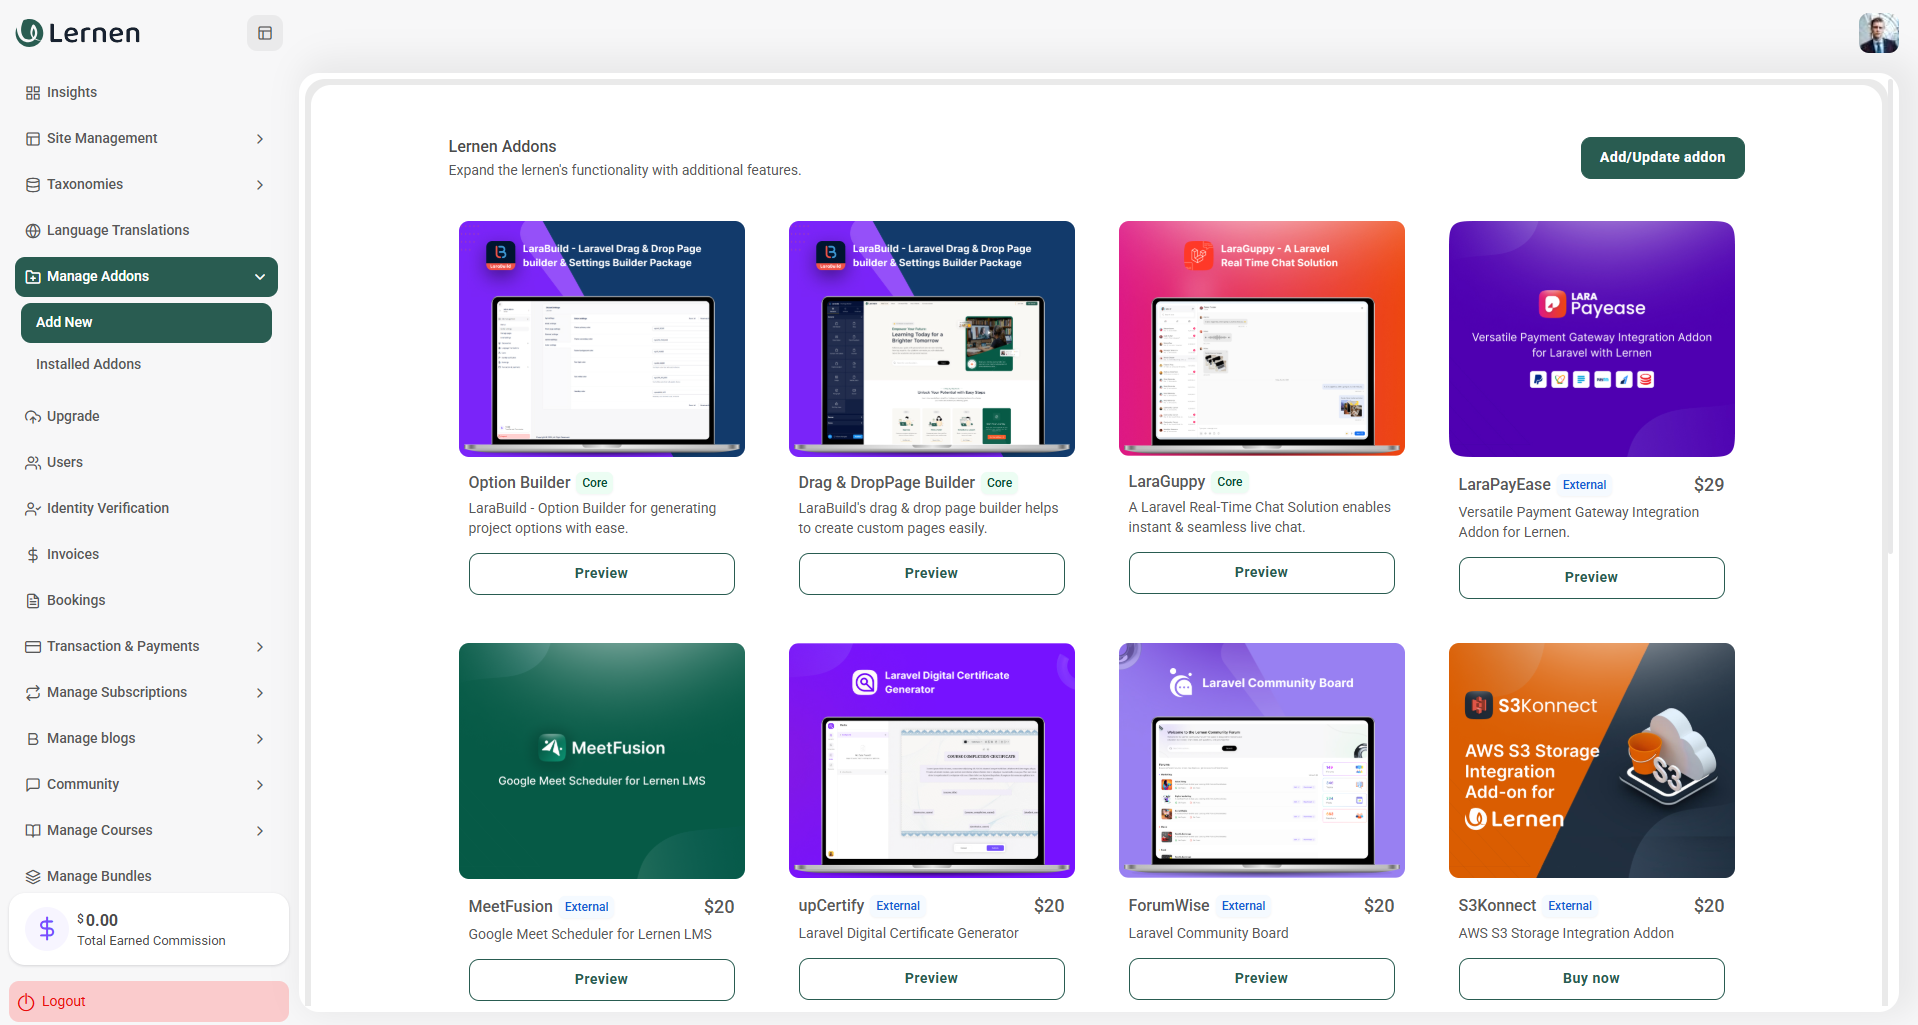Viewport: 1918px width, 1025px height.
Task: Click the MeetFusion addon thumbnail
Action: click(x=601, y=760)
